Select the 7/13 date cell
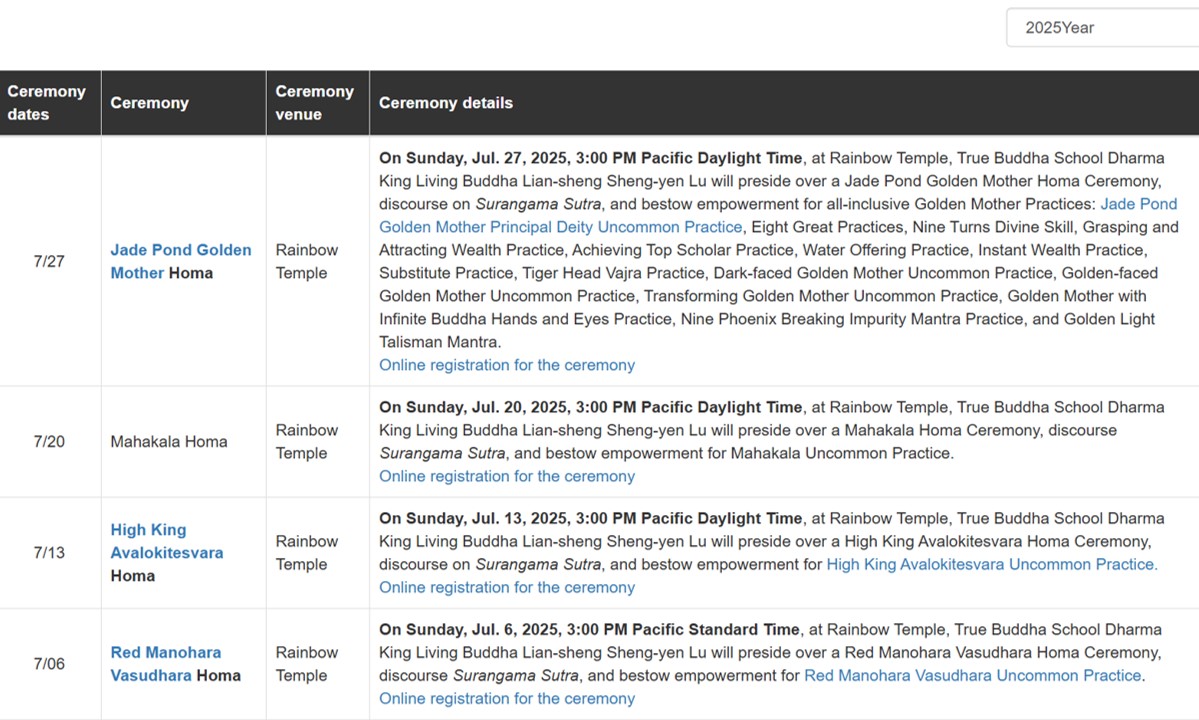This screenshot has width=1199, height=720. pos(49,553)
